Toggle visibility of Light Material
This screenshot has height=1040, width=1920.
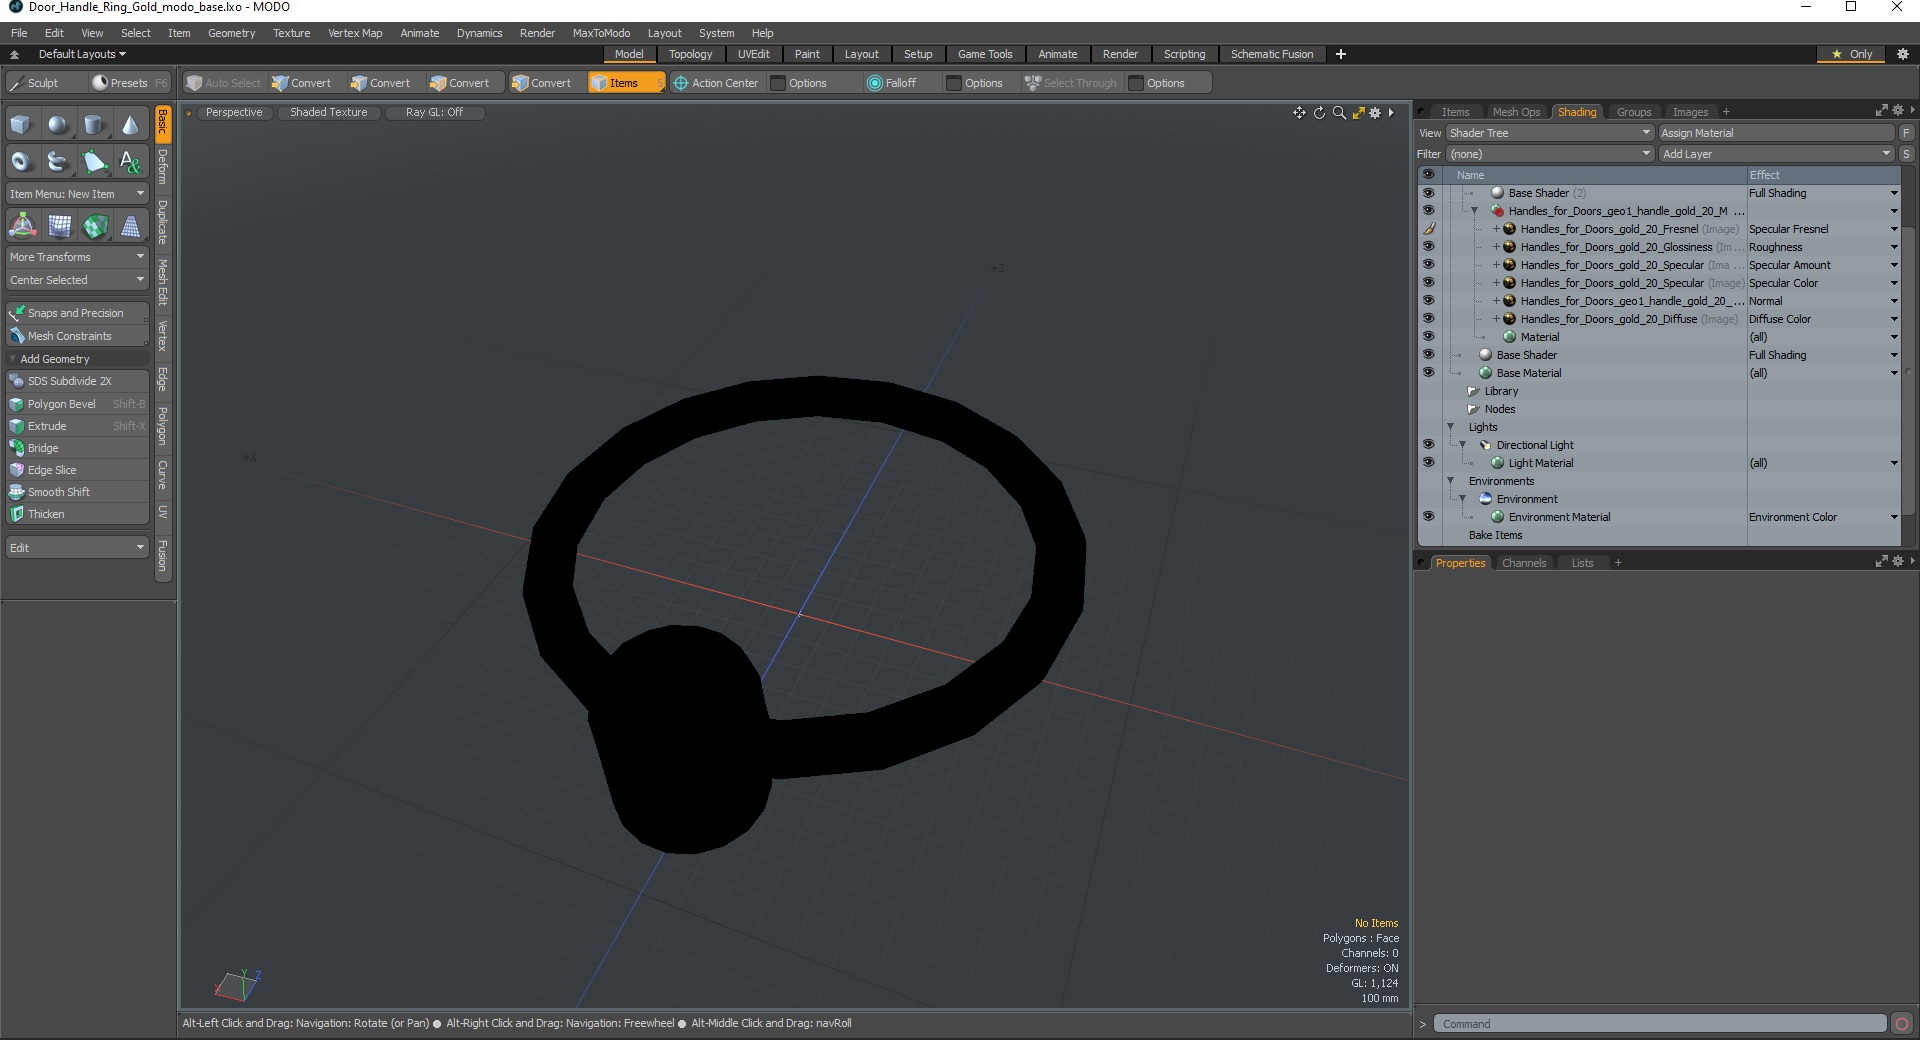pos(1428,463)
